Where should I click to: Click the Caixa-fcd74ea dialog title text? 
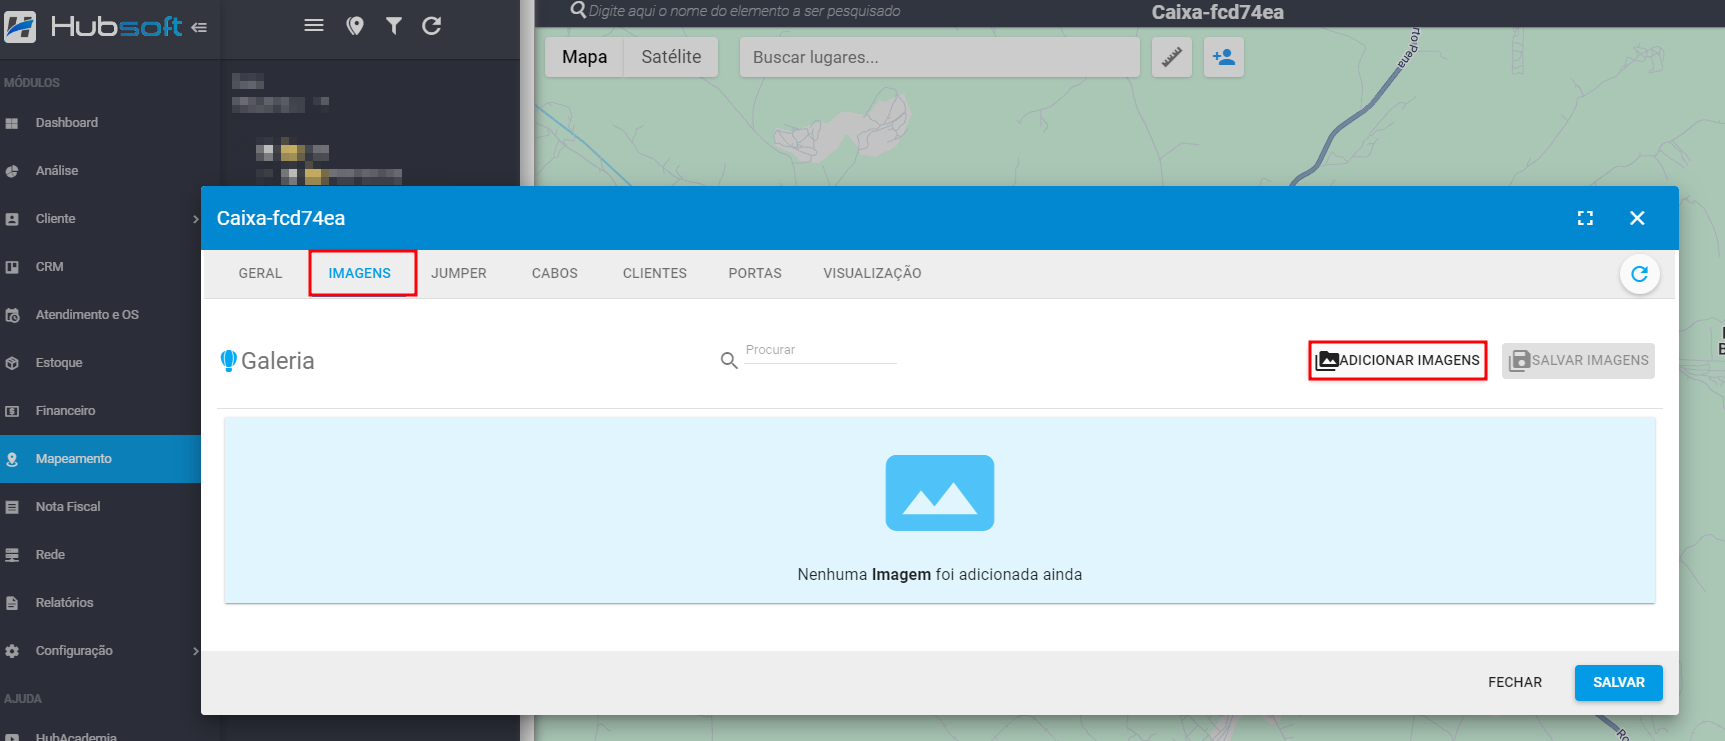(281, 218)
